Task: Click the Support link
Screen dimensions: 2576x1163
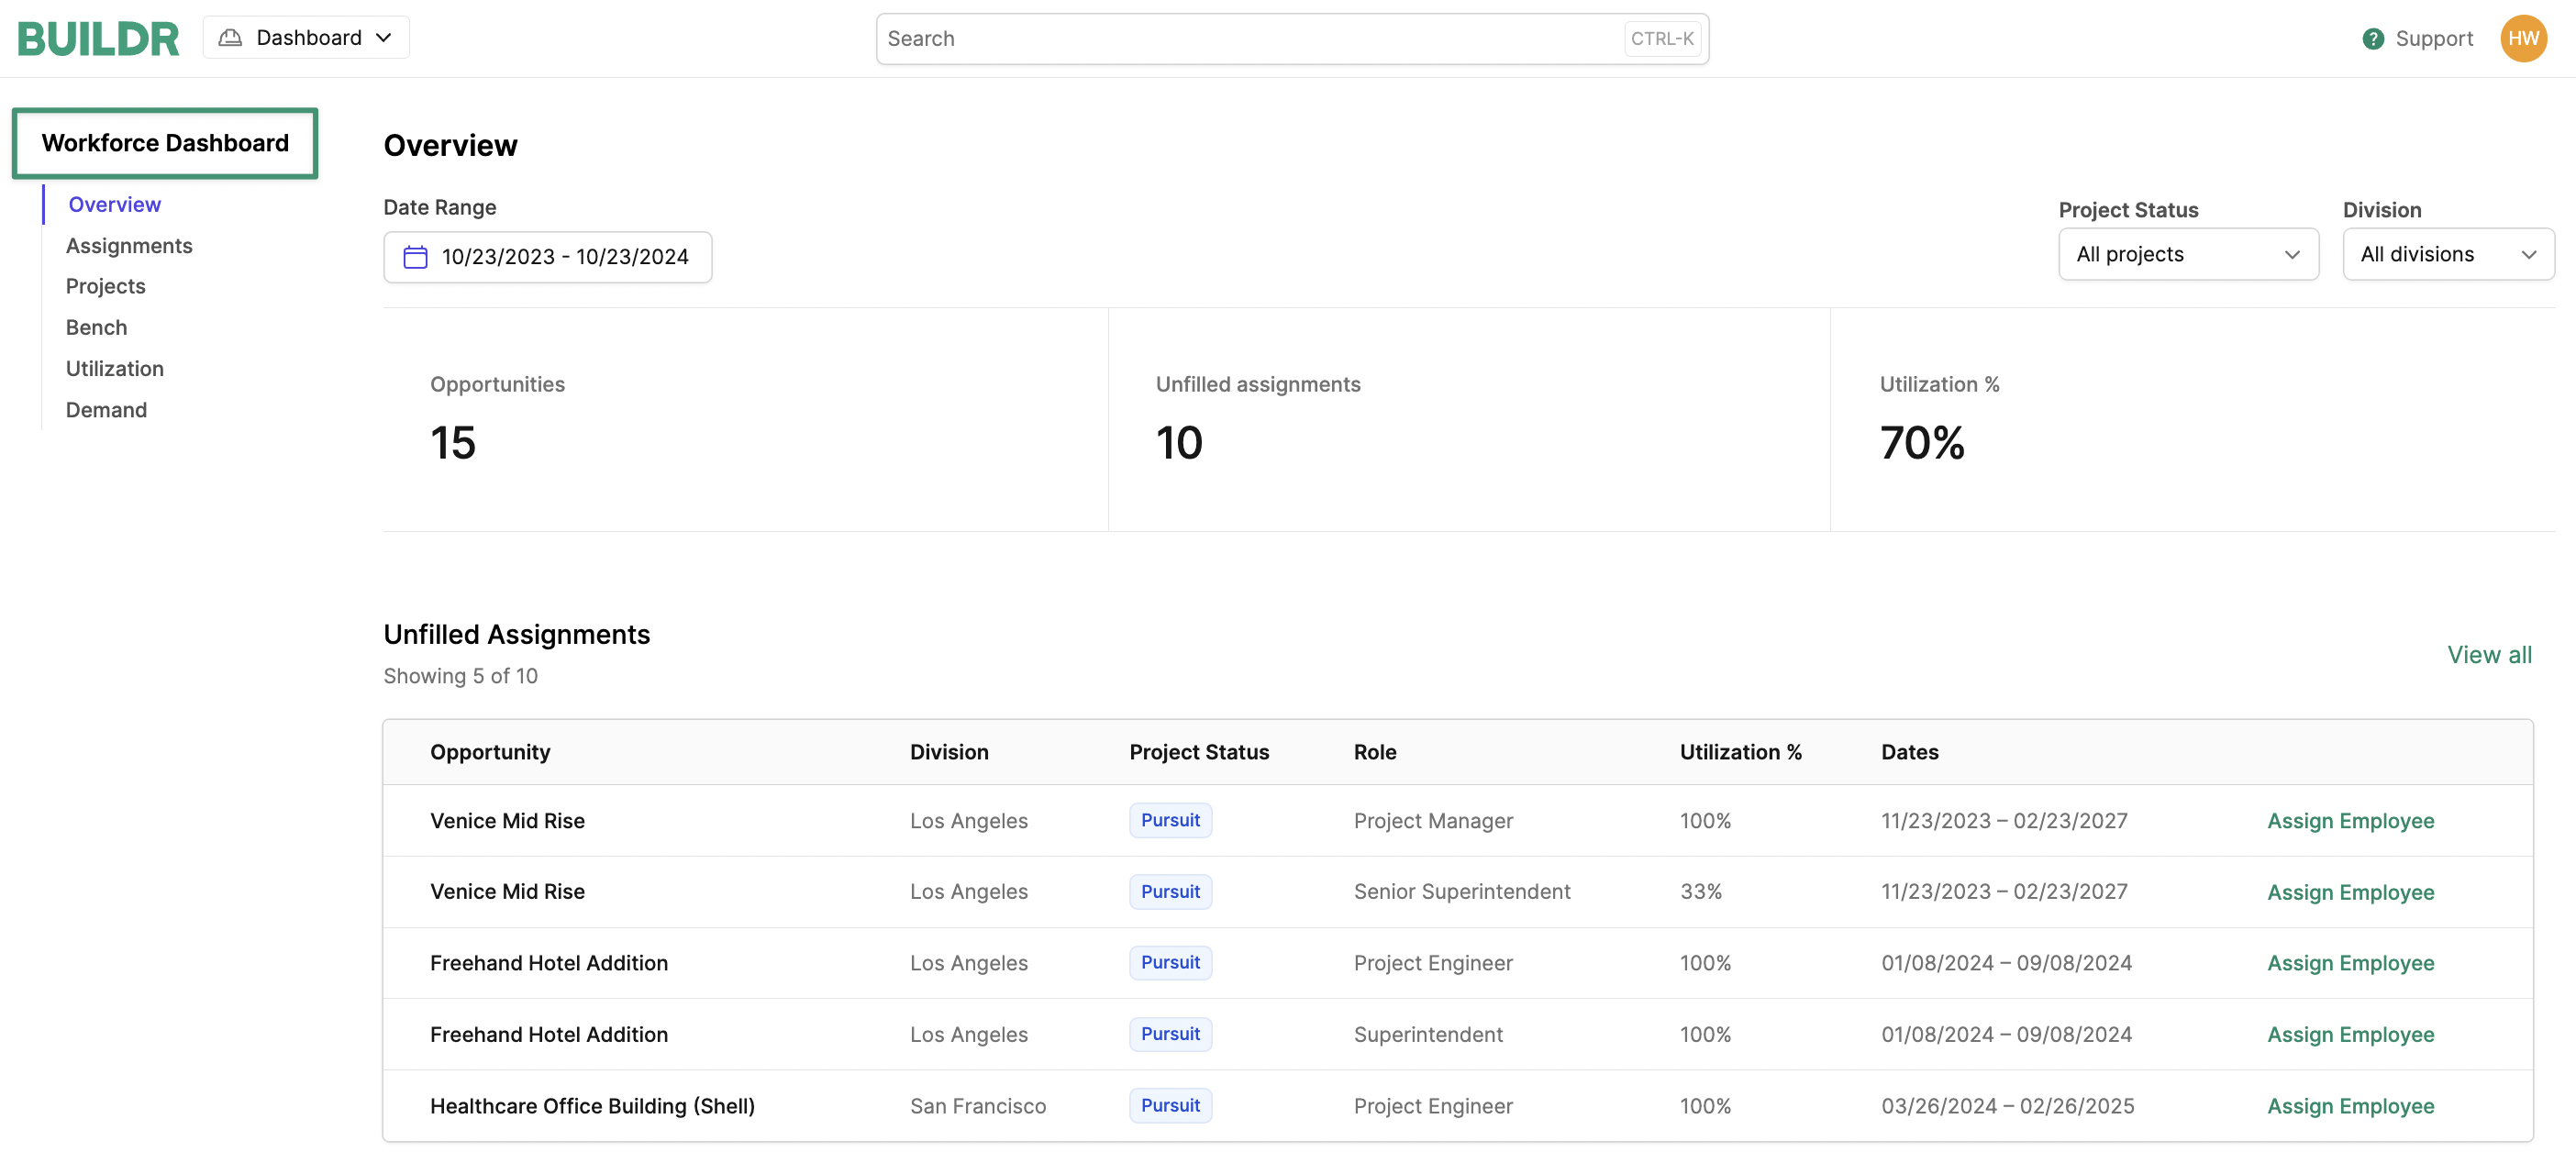Action: pyautogui.click(x=2433, y=38)
